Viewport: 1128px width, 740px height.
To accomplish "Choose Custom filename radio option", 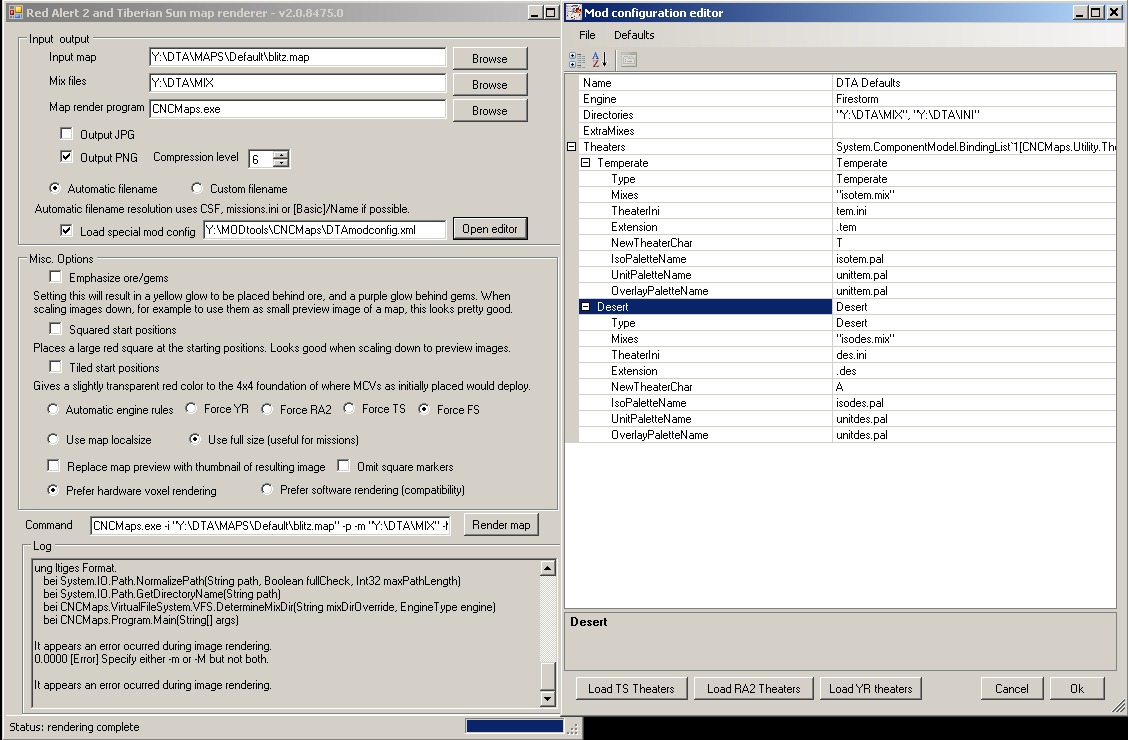I will pyautogui.click(x=197, y=188).
